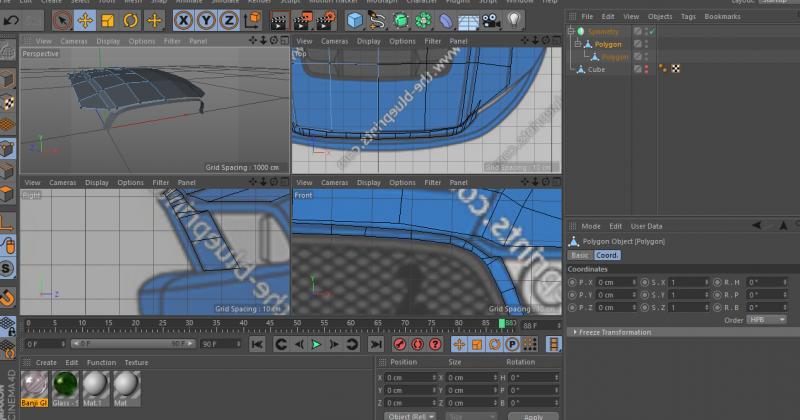800x420 pixels.
Task: Toggle Symmetry object's enable checkmark
Action: [651, 32]
